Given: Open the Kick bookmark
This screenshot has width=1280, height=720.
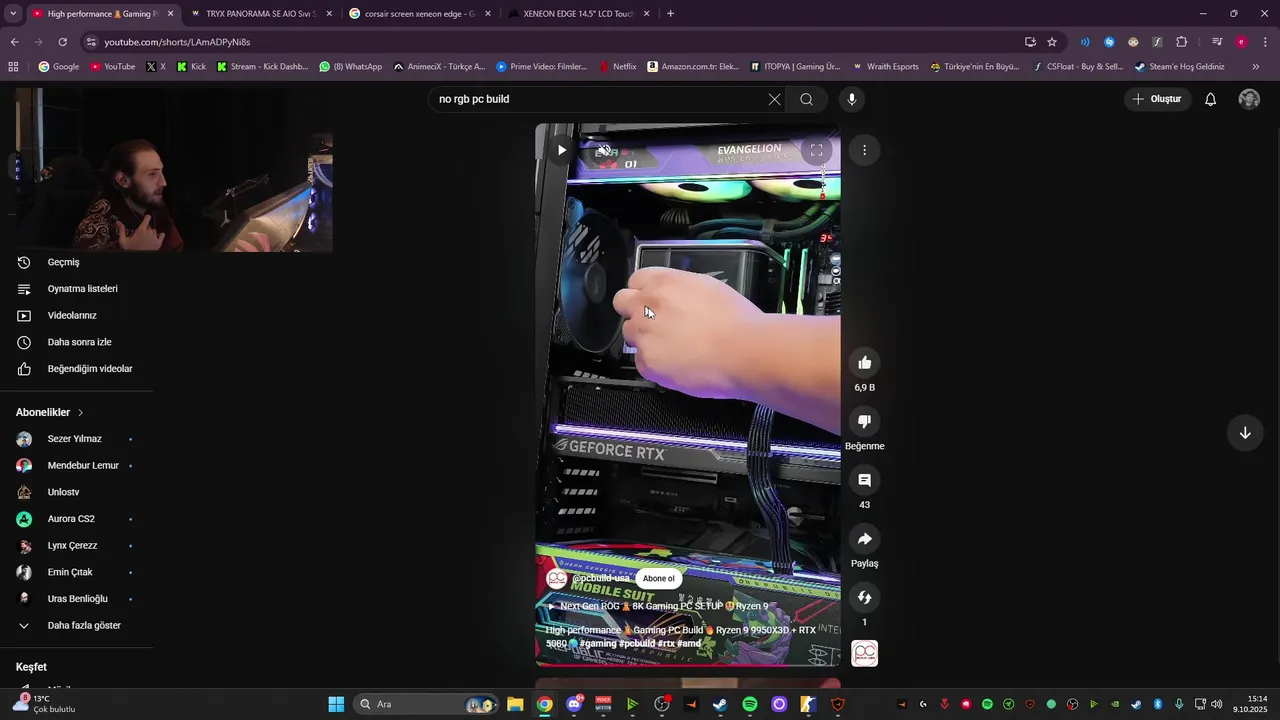Looking at the screenshot, I should pos(191,67).
